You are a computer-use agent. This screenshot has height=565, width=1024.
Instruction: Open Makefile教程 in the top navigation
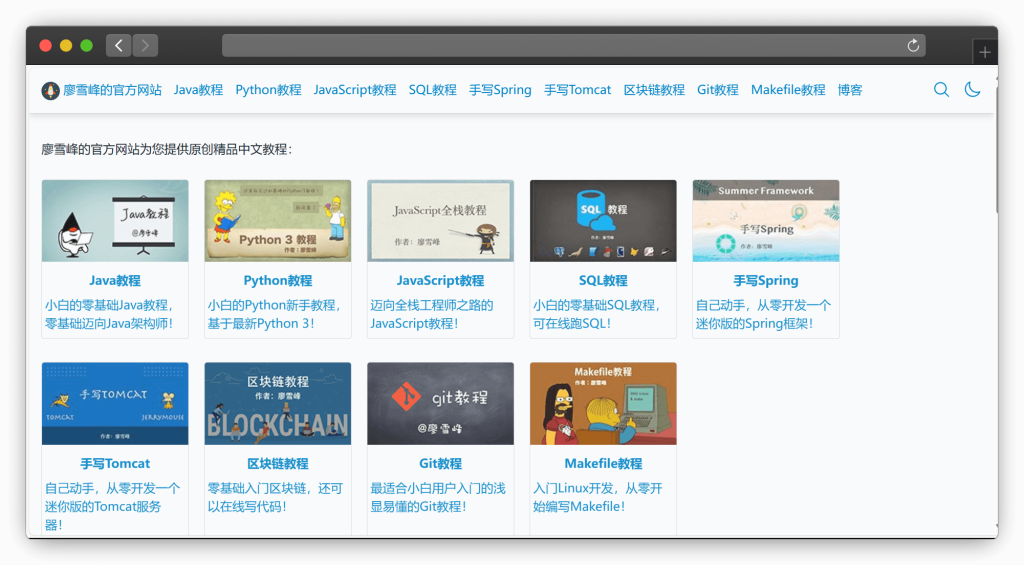pos(788,90)
